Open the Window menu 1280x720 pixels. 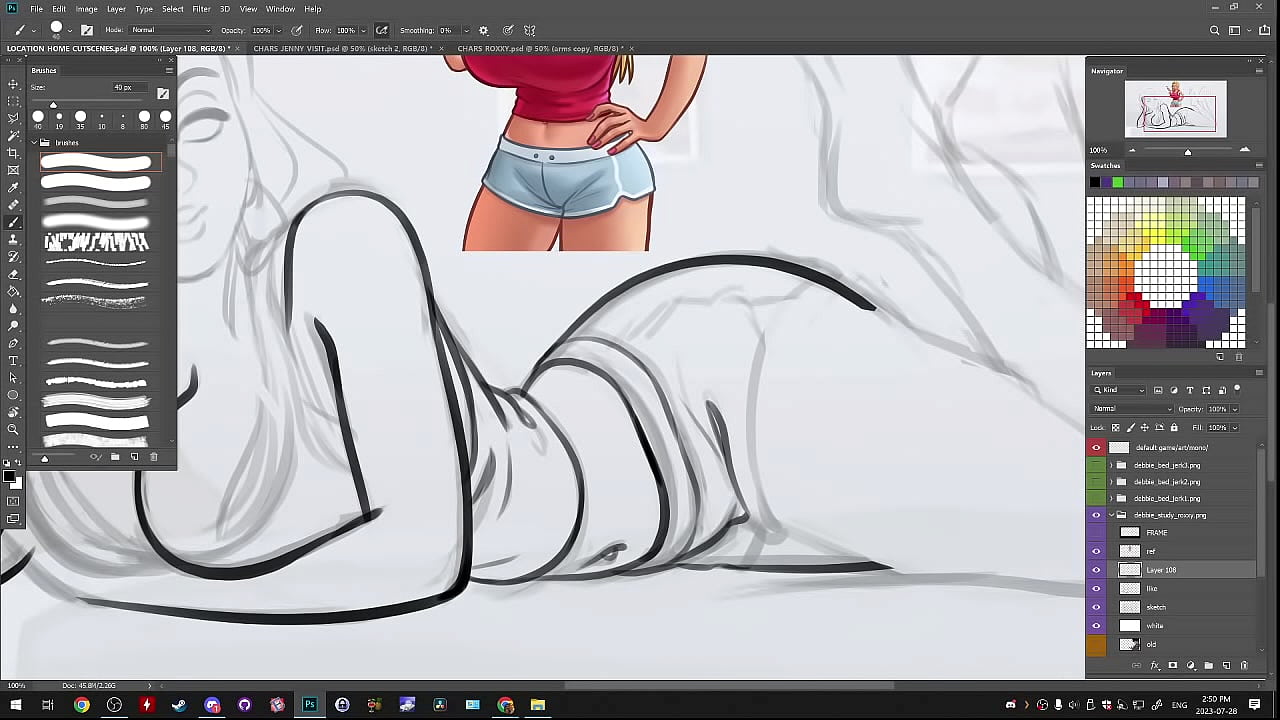[x=280, y=9]
